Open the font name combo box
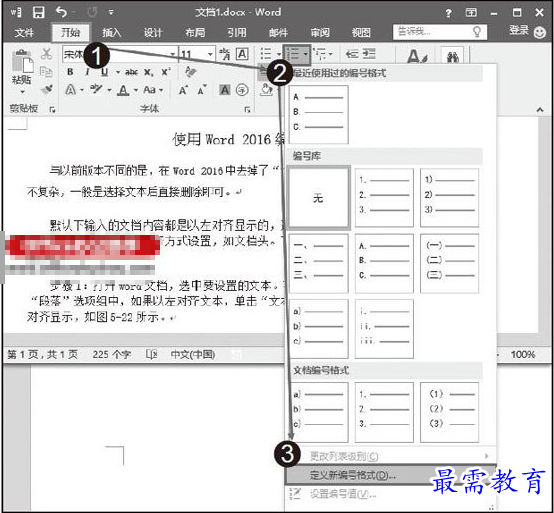This screenshot has height=513, width=554. (x=120, y=54)
